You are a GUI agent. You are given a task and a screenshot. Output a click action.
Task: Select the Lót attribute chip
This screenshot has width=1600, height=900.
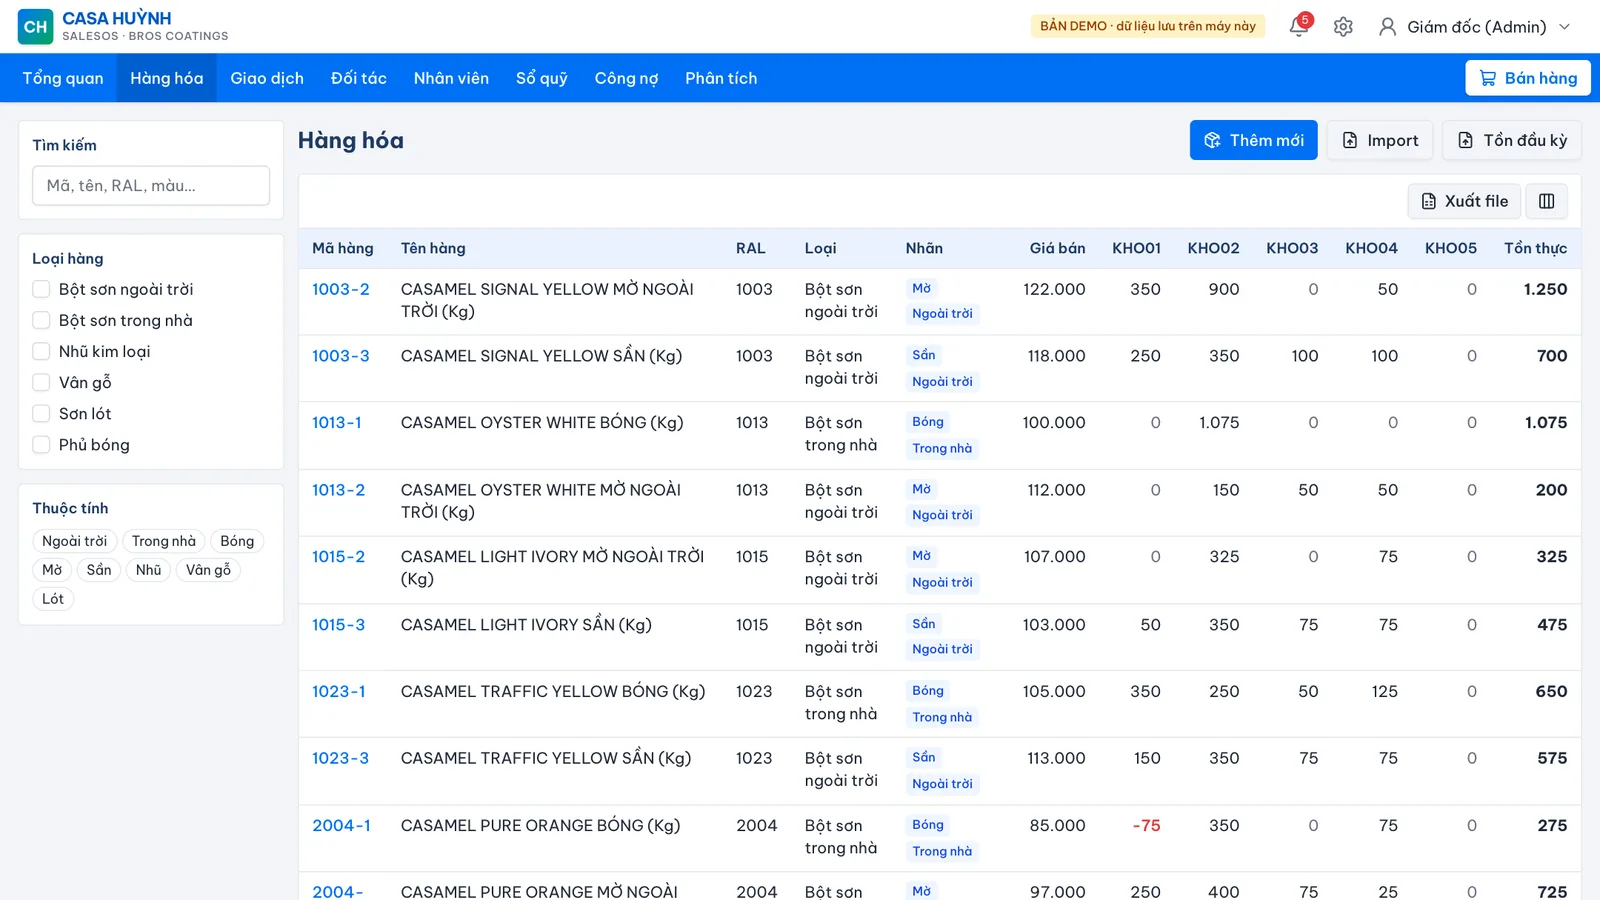pos(53,599)
